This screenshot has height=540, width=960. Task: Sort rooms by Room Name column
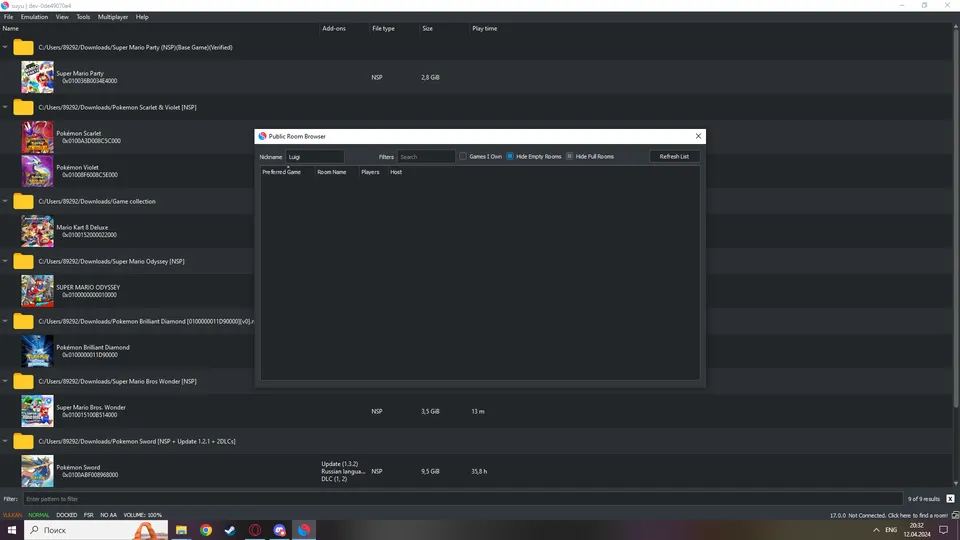point(332,172)
